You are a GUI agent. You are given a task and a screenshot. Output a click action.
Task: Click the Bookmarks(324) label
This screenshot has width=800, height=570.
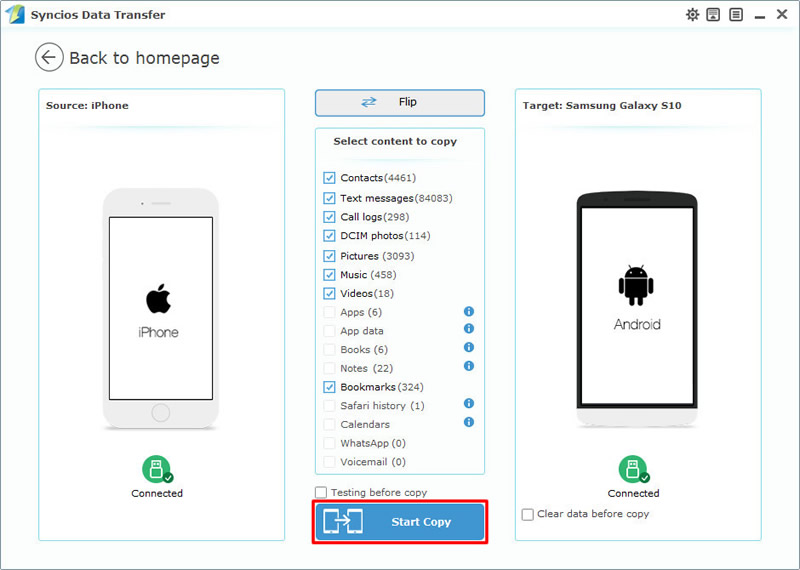tap(382, 387)
